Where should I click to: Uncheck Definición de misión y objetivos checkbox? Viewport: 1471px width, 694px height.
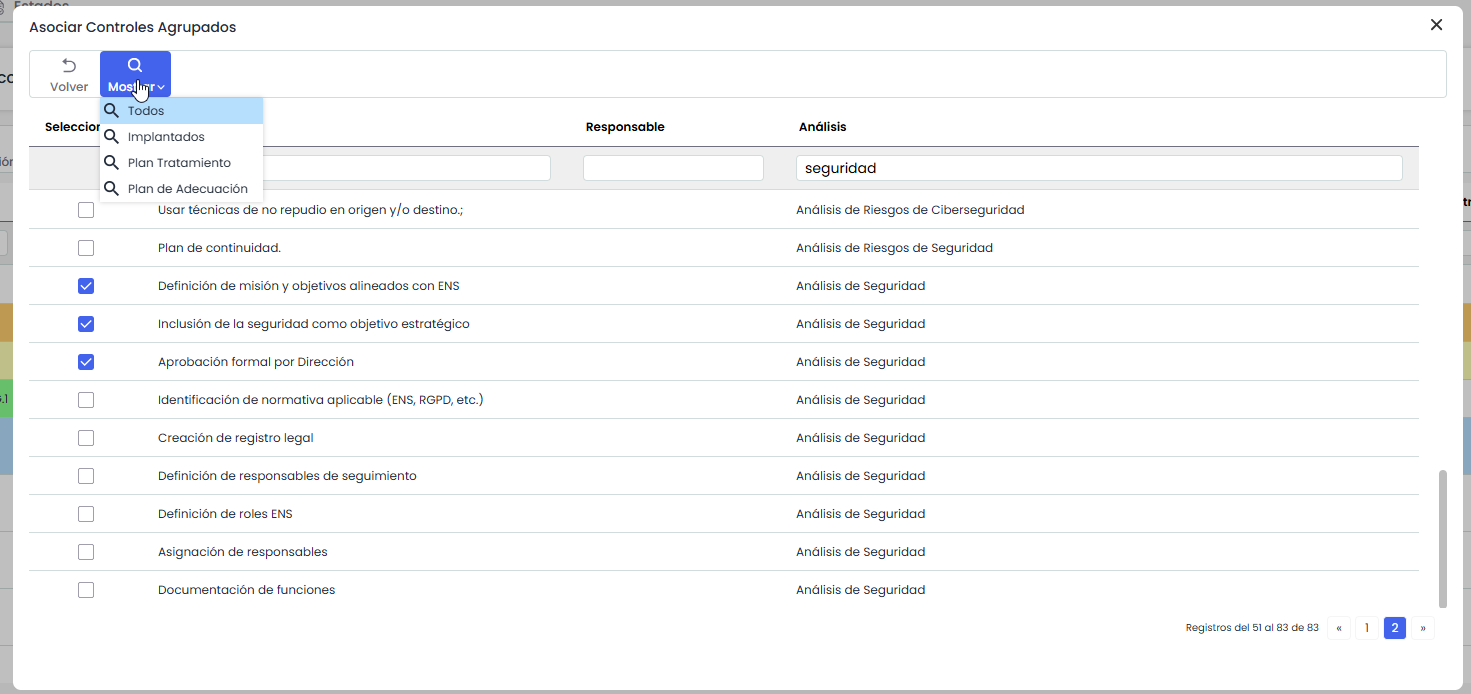point(86,286)
